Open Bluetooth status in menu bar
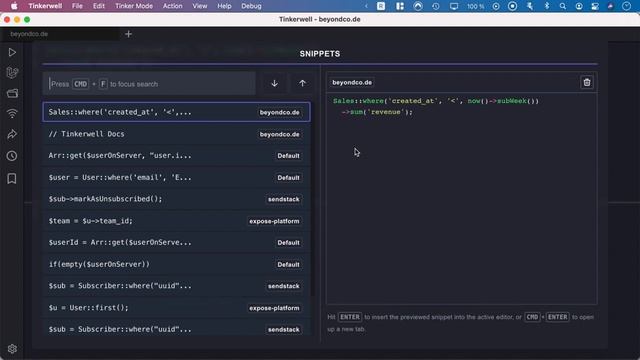 click(547, 6)
